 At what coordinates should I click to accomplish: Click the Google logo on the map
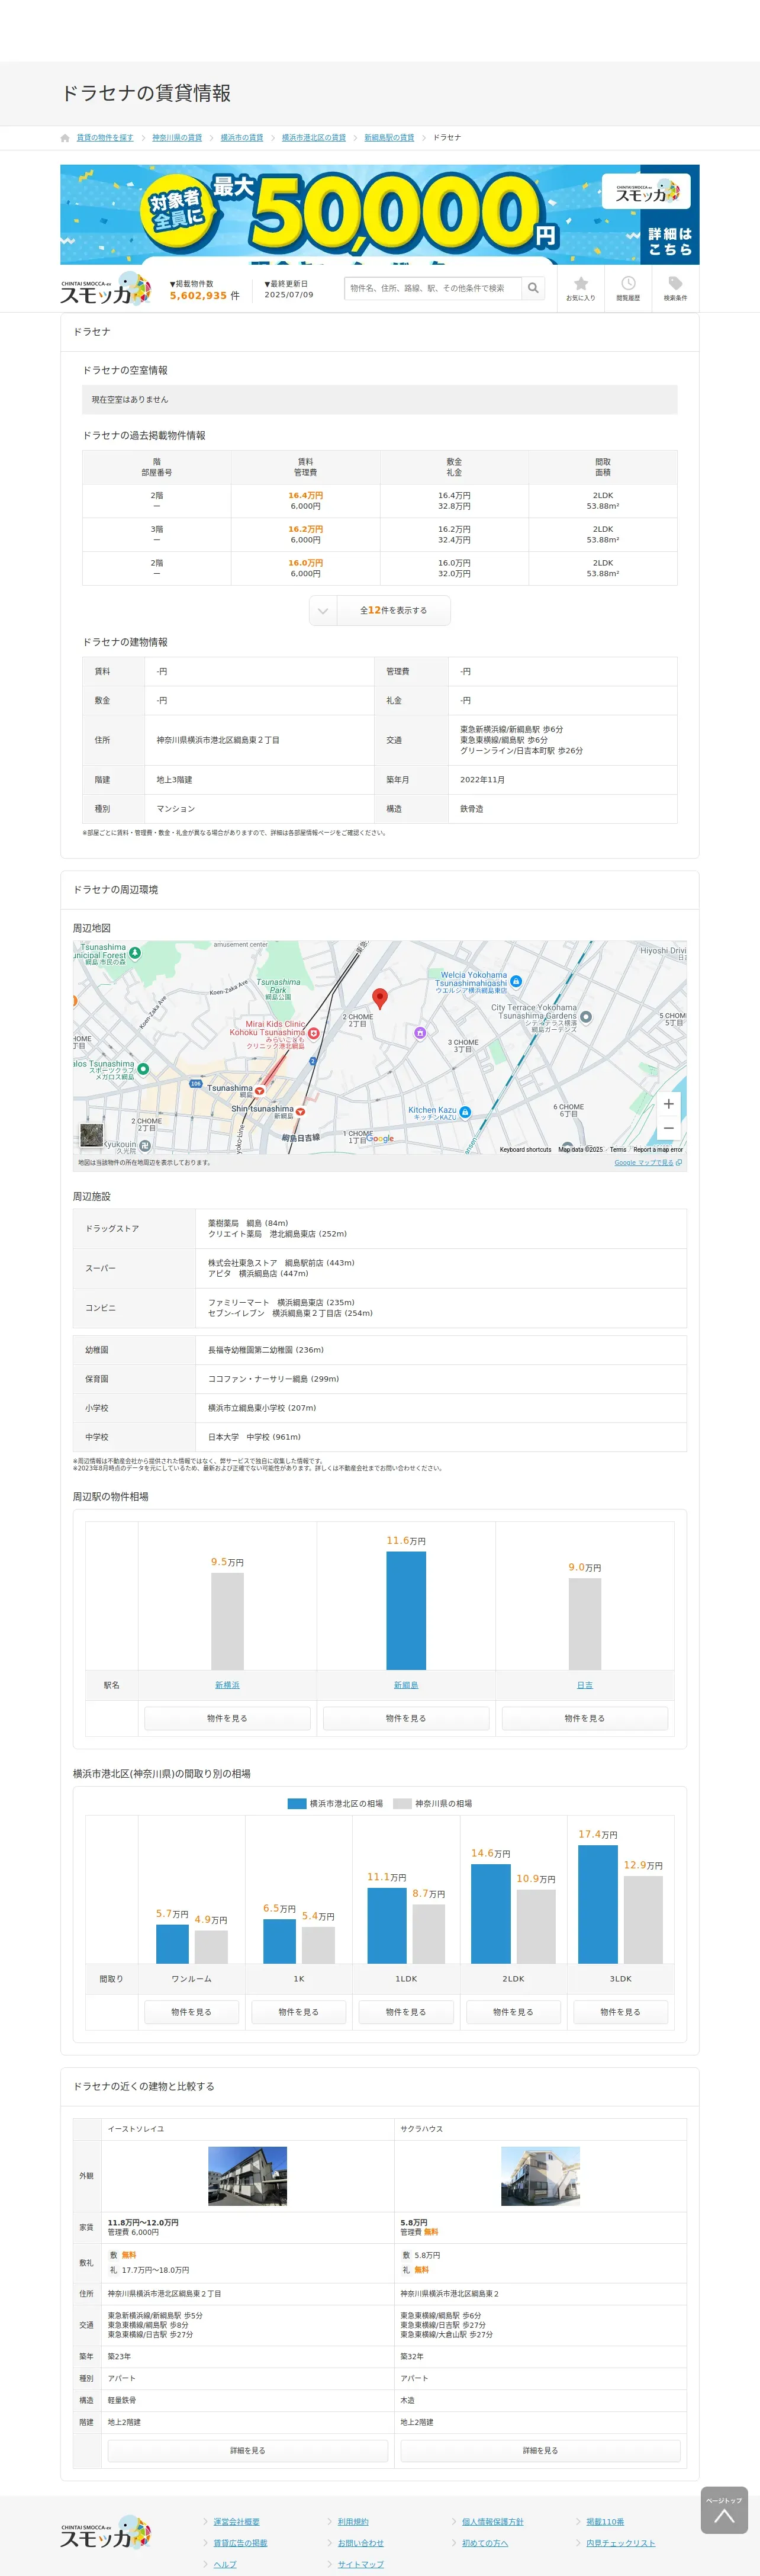click(380, 1139)
